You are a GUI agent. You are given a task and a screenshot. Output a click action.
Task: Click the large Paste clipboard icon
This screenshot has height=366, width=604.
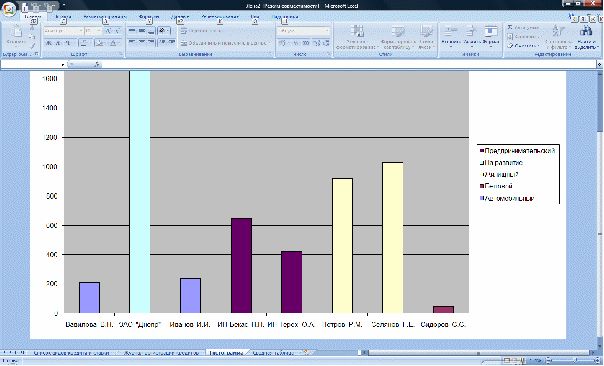click(x=17, y=32)
